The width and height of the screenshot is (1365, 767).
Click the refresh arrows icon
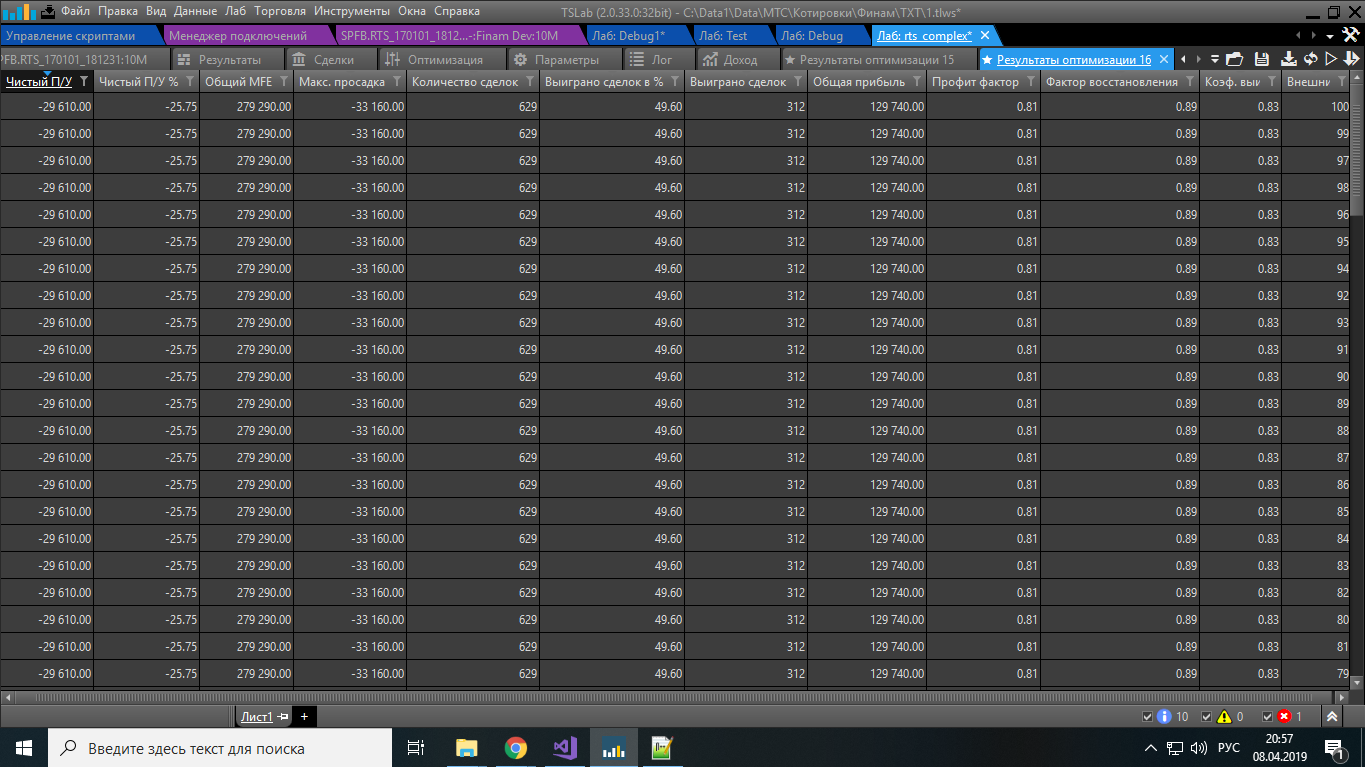1310,59
